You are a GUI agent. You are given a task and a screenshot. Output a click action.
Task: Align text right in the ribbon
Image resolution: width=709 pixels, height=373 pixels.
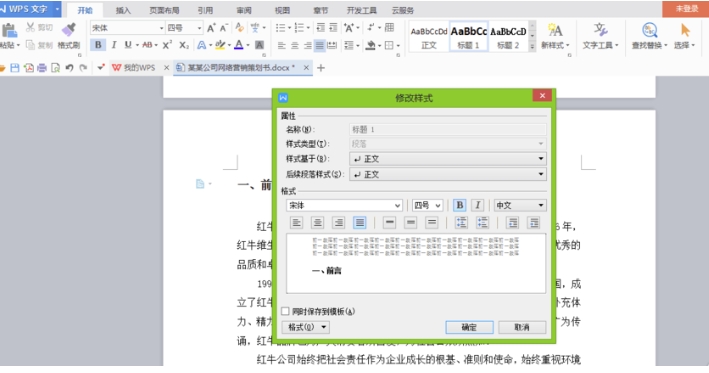click(x=307, y=45)
